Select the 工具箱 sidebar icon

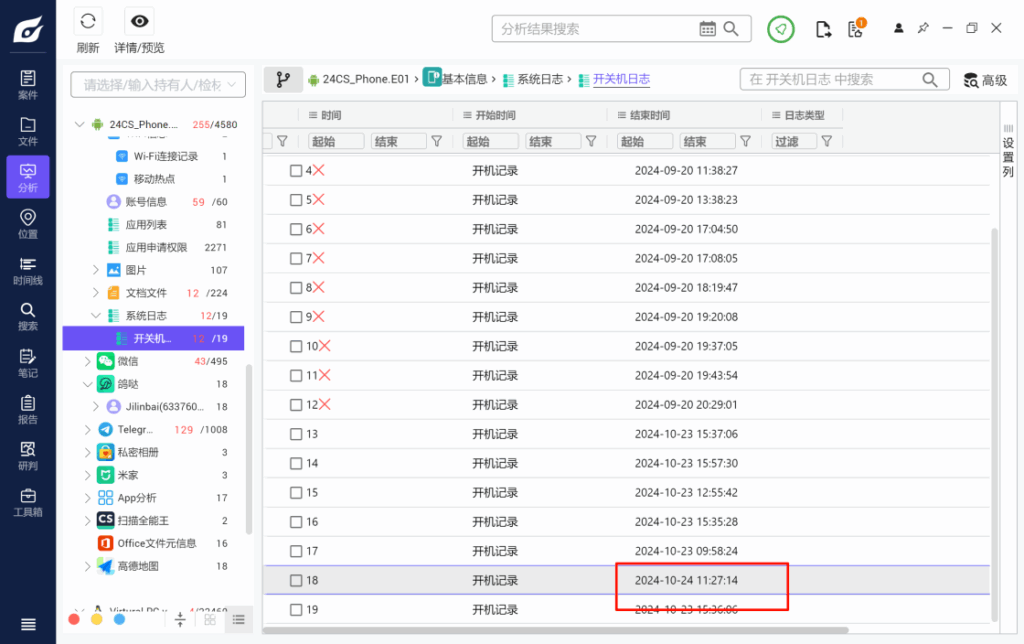tap(27, 500)
